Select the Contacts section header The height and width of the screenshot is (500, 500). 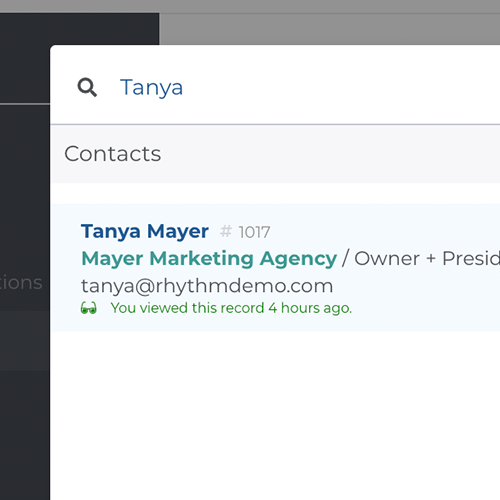point(275,154)
